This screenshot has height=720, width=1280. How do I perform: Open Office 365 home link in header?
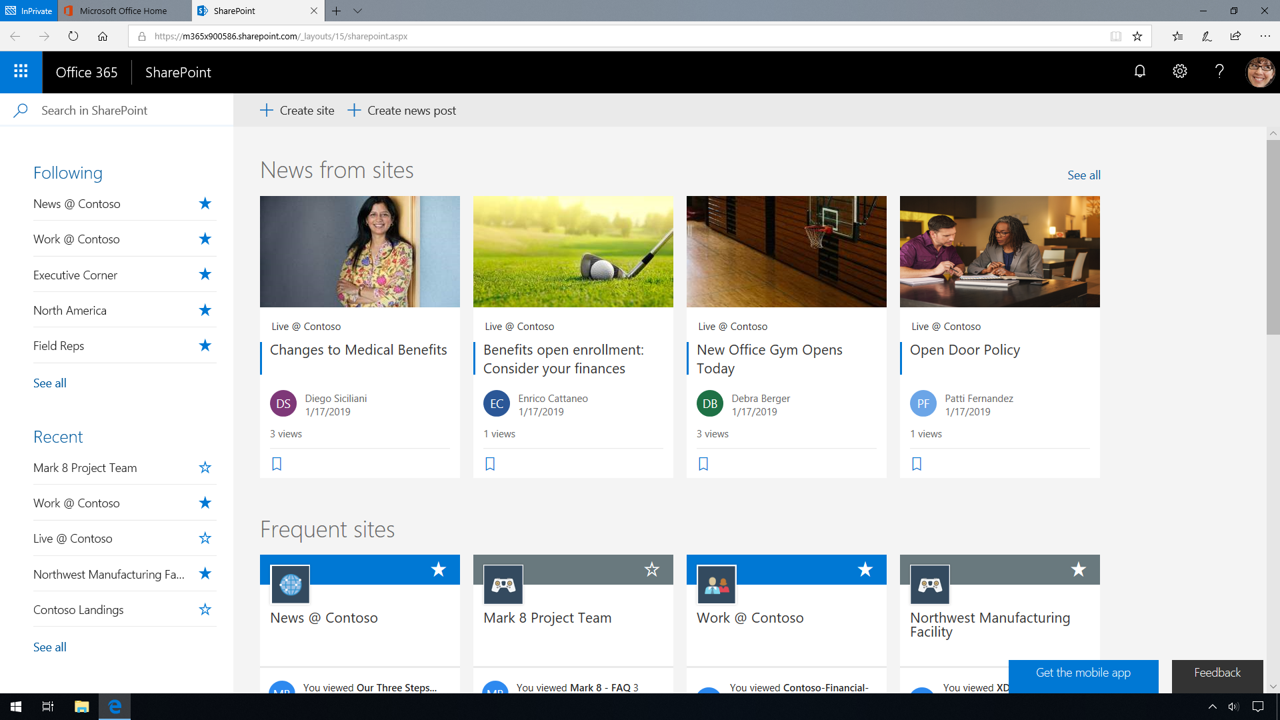pos(86,72)
